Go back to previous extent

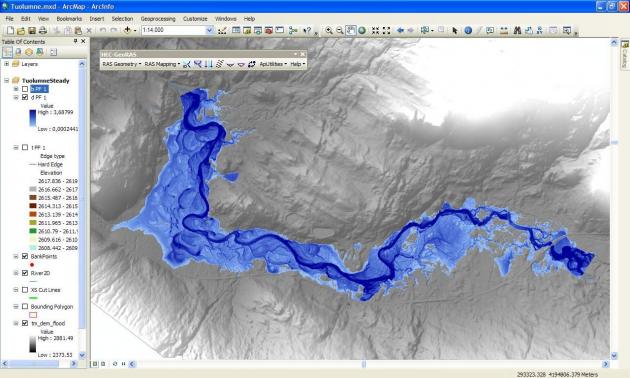400,31
